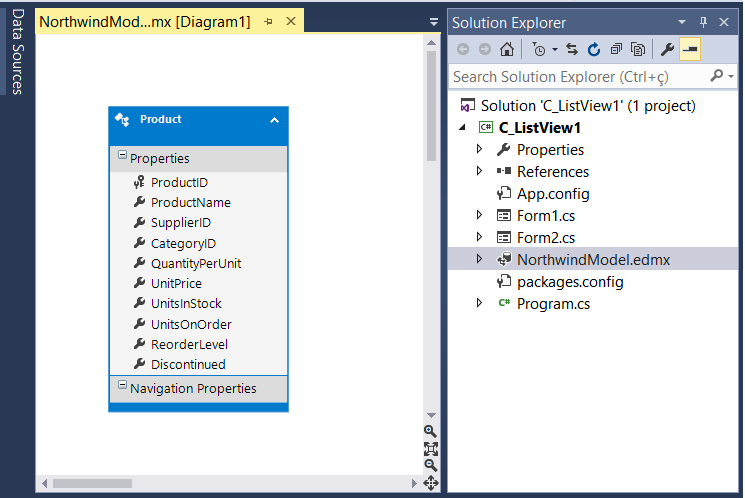Select the CategoryID property
The width and height of the screenshot is (745, 498).
[x=183, y=243]
